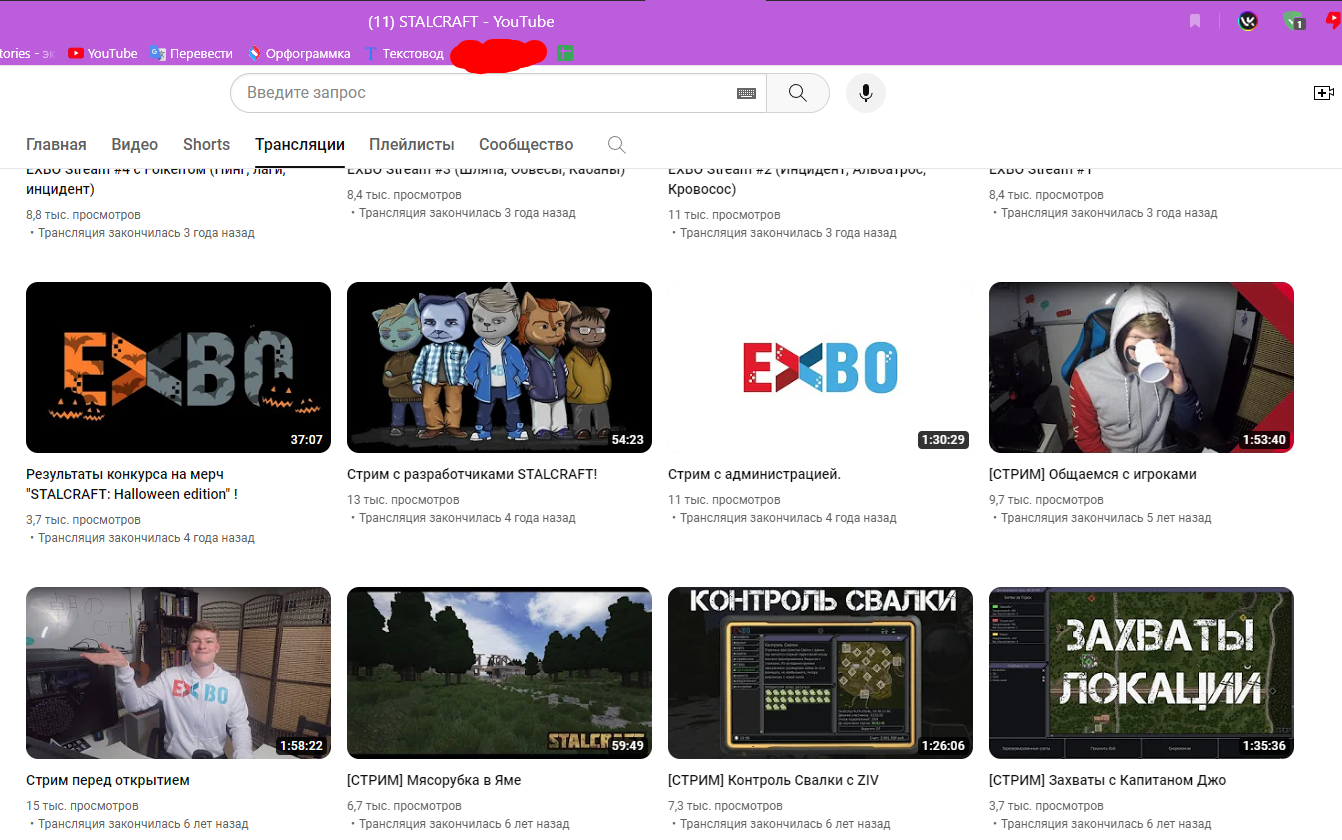This screenshot has height=840, width=1342.
Task: Open Стрим перед открытием title
Action: coord(108,780)
